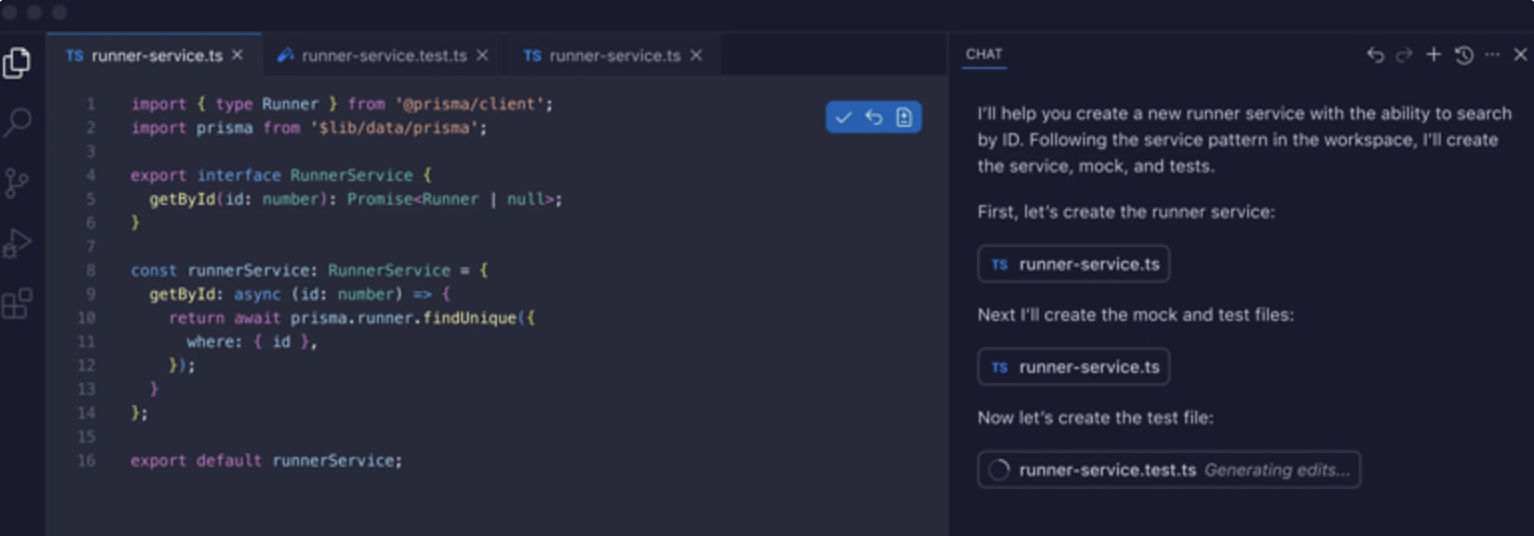Click 'First, let's create the runner service:' text
Screen dimensions: 1534x536
pyautogui.click(x=1126, y=212)
